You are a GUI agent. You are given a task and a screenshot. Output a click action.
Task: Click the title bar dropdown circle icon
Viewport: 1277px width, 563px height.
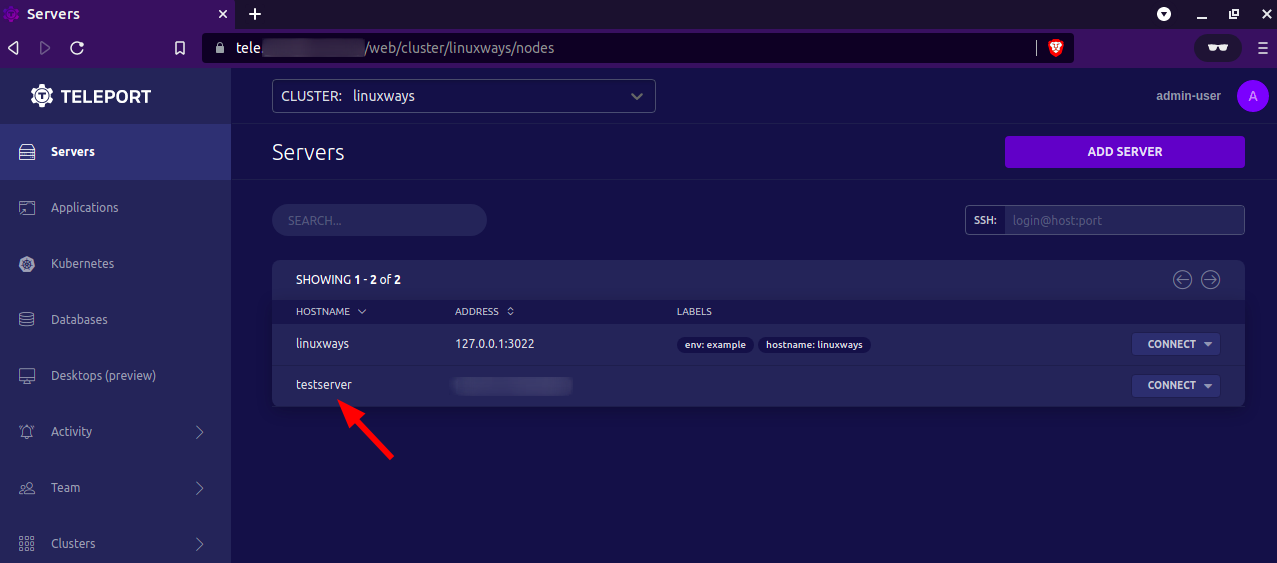pos(1164,14)
